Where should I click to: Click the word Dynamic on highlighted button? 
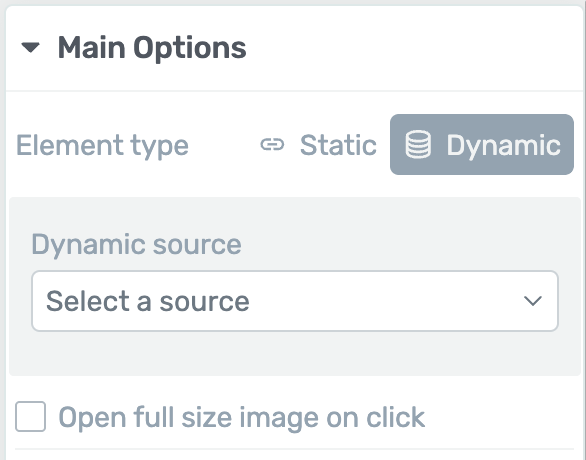coord(503,145)
